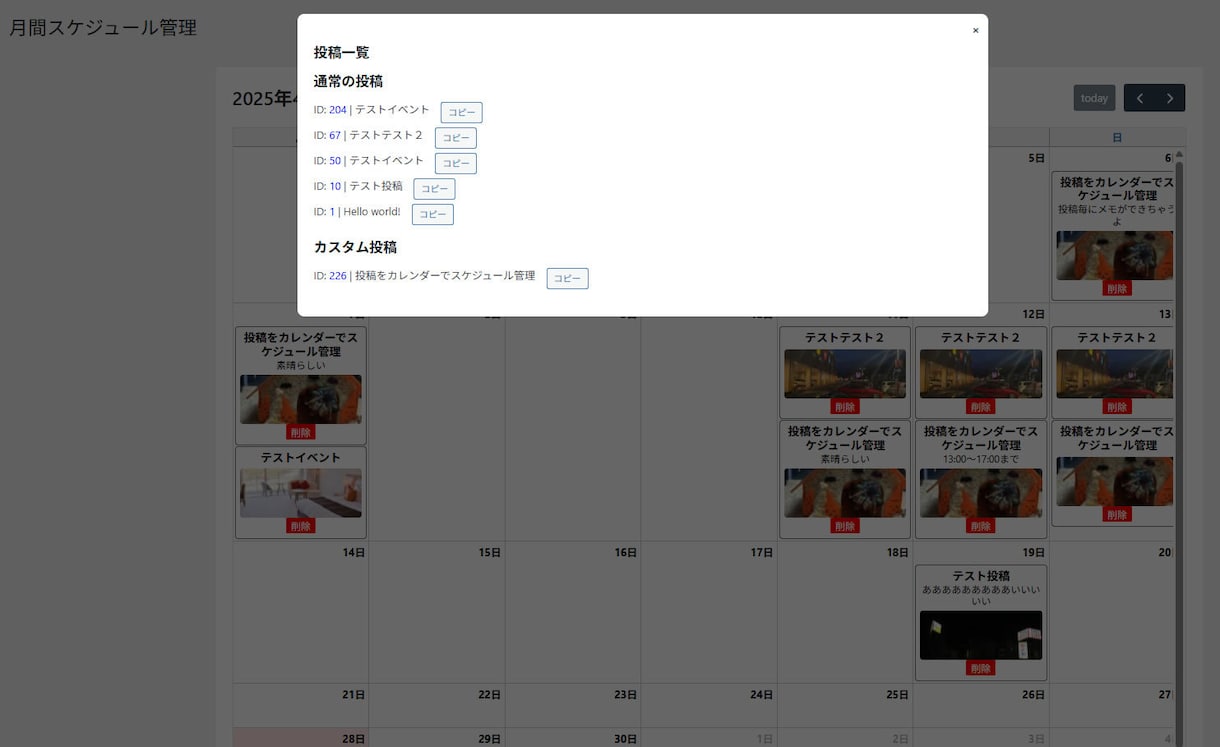This screenshot has height=747, width=1220.
Task: Copy the Hello world! post
Action: pyautogui.click(x=432, y=214)
